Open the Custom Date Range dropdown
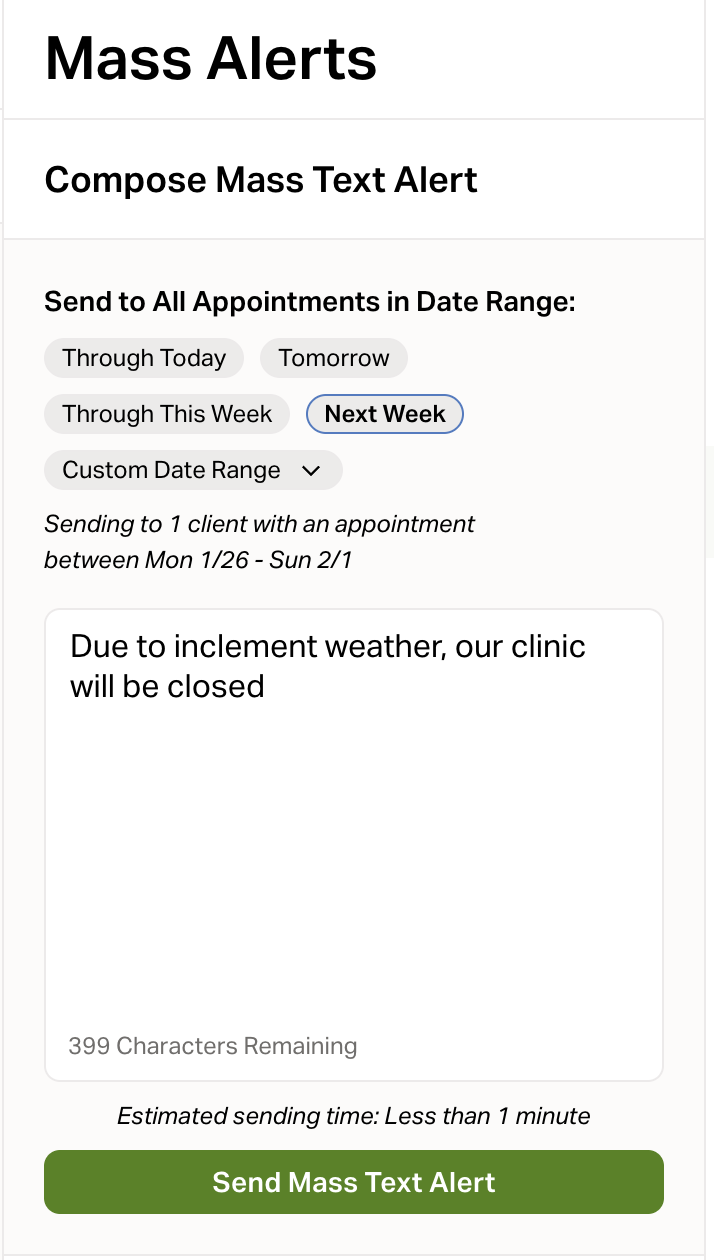 172,470
